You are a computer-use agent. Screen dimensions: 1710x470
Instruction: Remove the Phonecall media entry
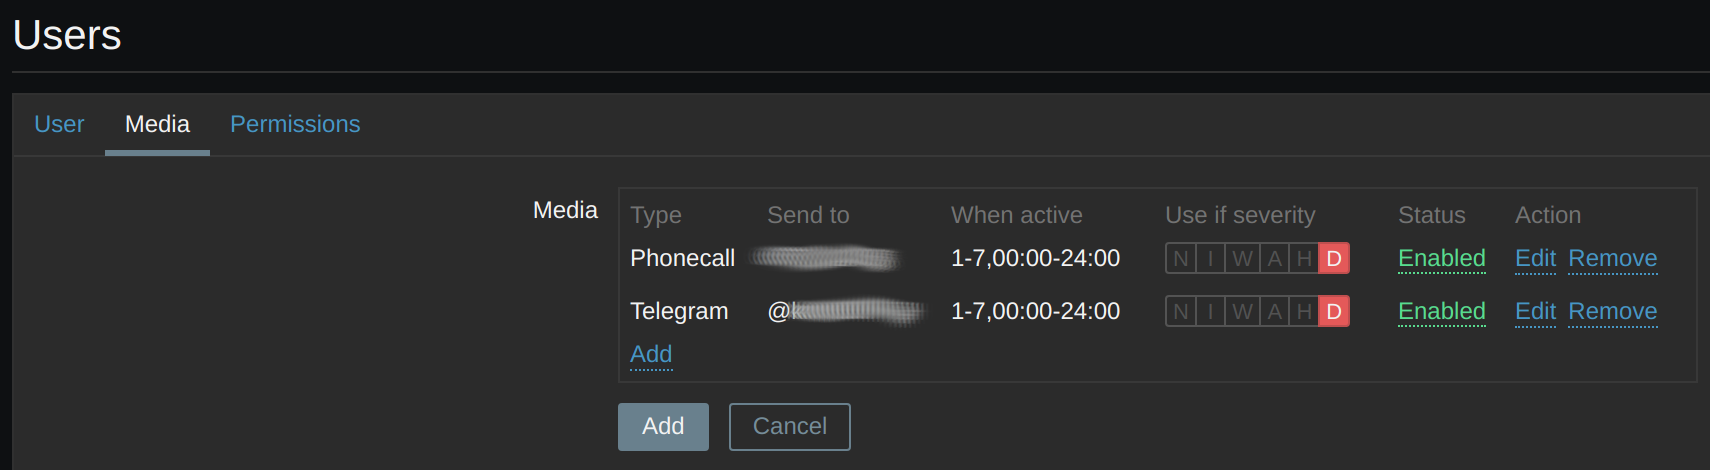pyautogui.click(x=1612, y=259)
